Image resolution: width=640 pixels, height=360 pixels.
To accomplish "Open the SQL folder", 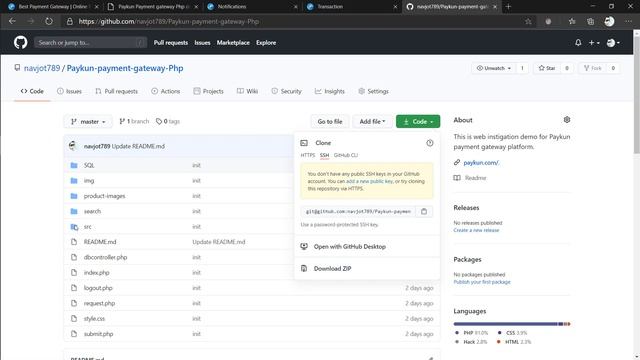I will 89,165.
